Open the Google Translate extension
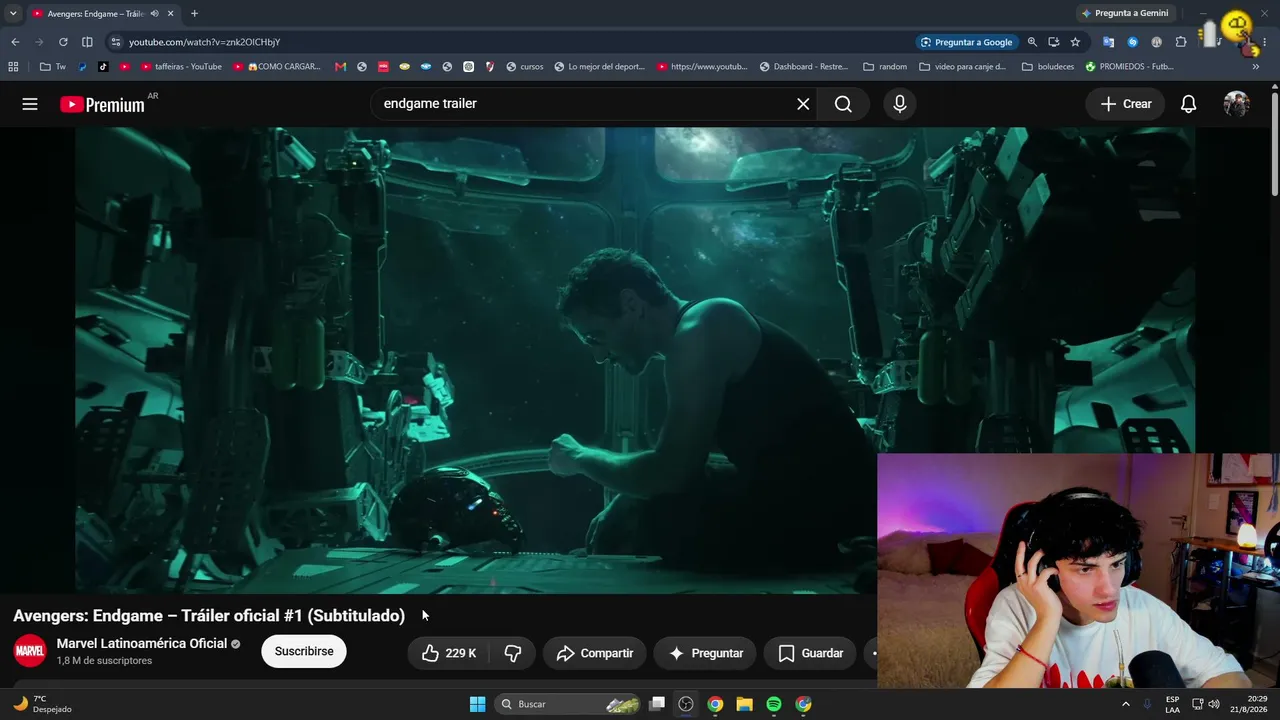The image size is (1280, 720). point(1108,42)
